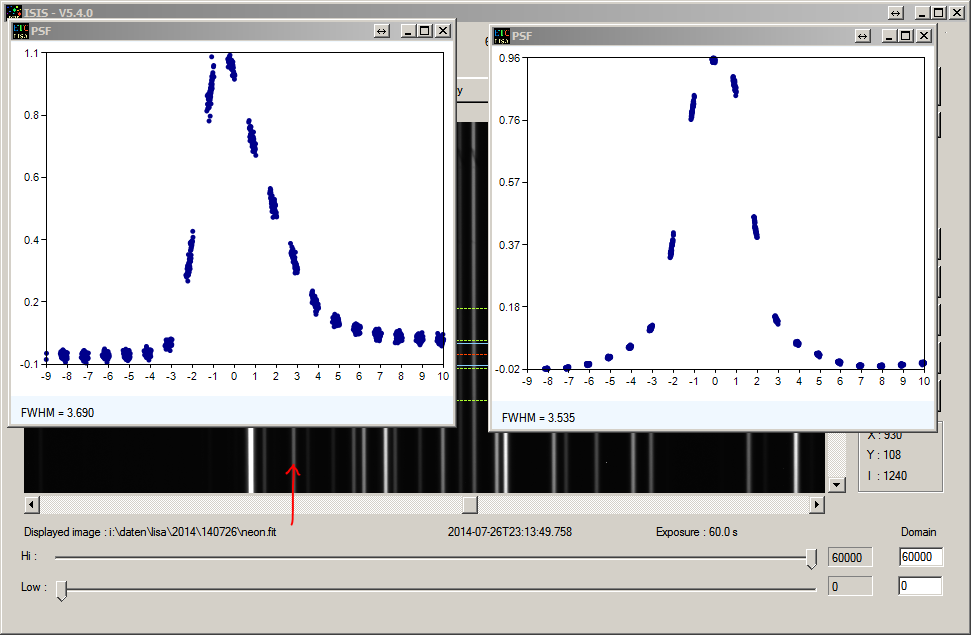Click the double-arrow button in left PSF window
971x635 pixels.
pos(381,31)
